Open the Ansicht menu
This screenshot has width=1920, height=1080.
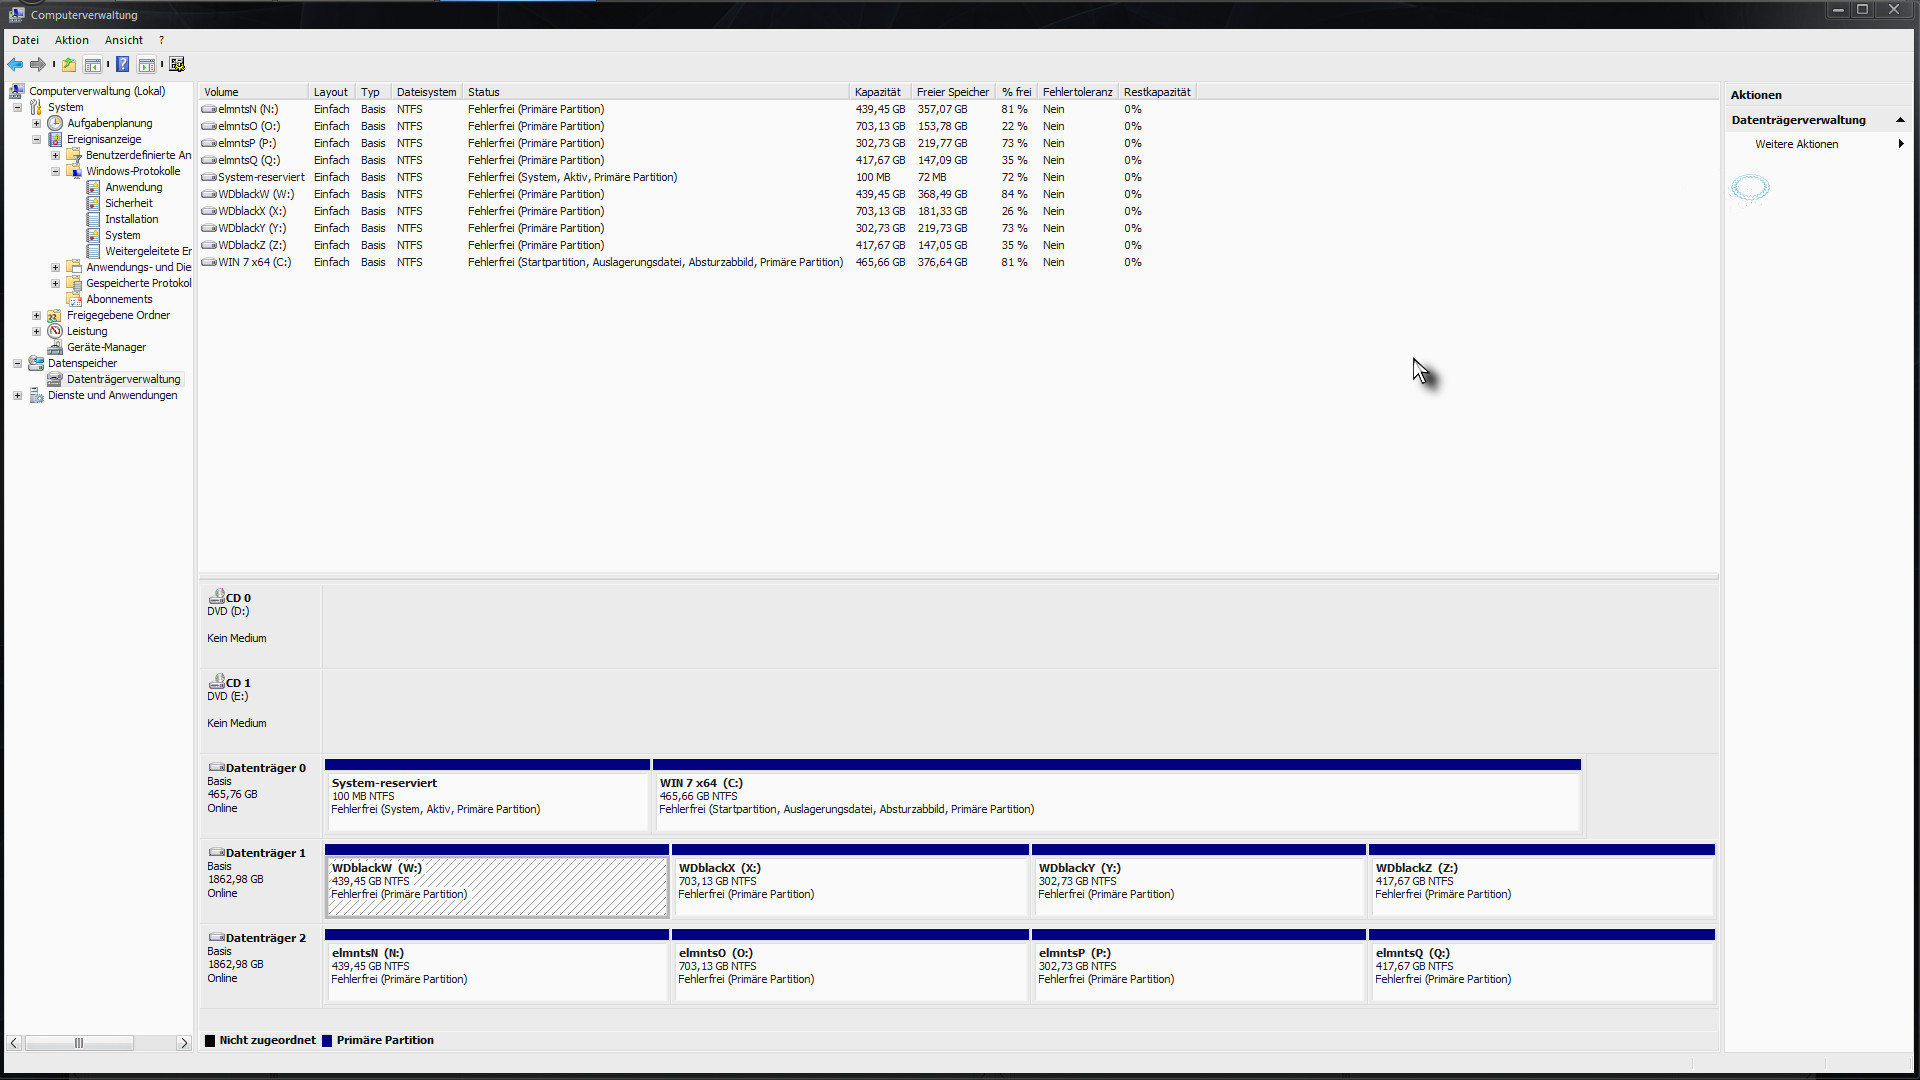(x=124, y=40)
